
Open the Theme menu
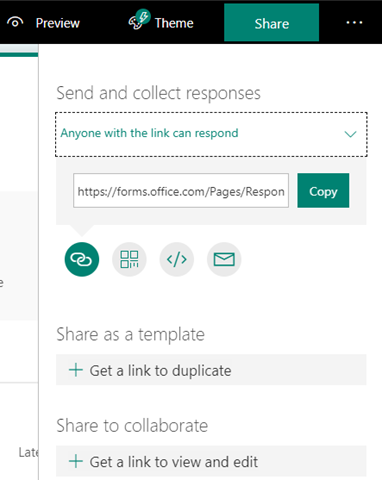[x=161, y=22]
